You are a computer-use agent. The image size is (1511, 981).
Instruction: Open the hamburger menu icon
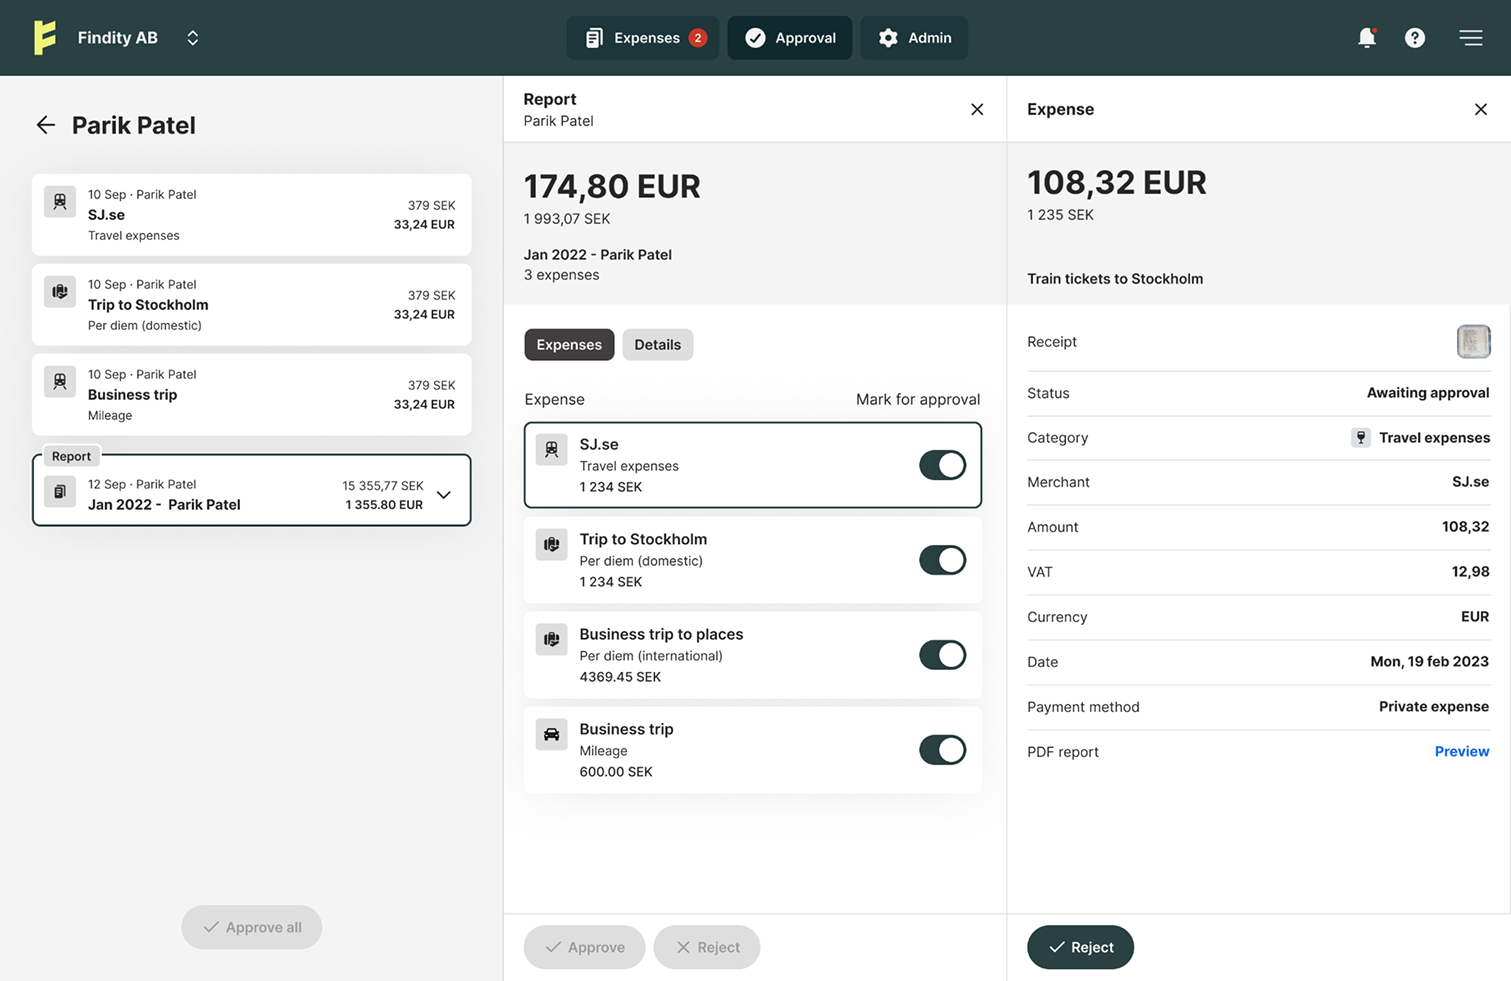pyautogui.click(x=1470, y=38)
